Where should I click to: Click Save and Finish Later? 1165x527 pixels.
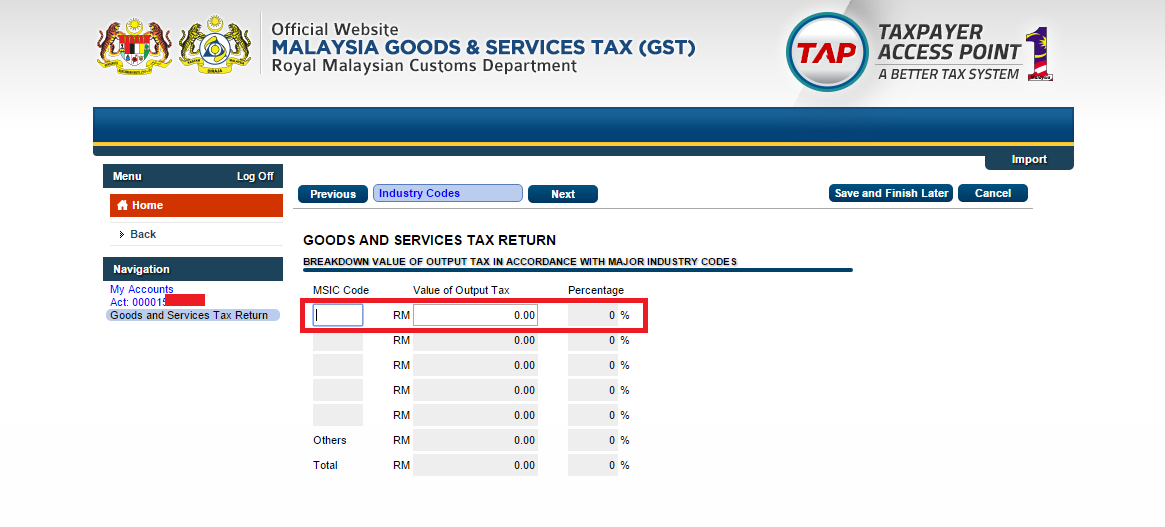[891, 194]
